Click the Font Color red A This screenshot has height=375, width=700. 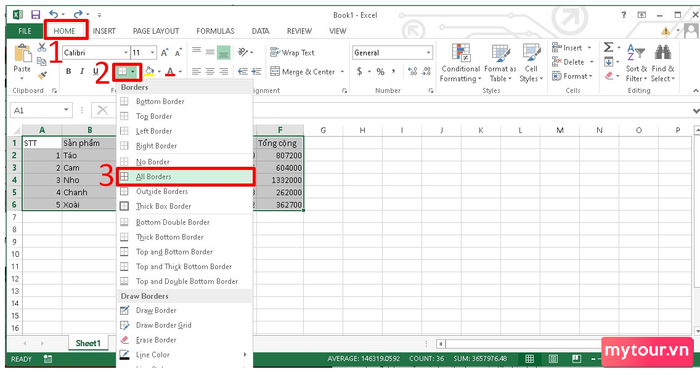click(170, 71)
